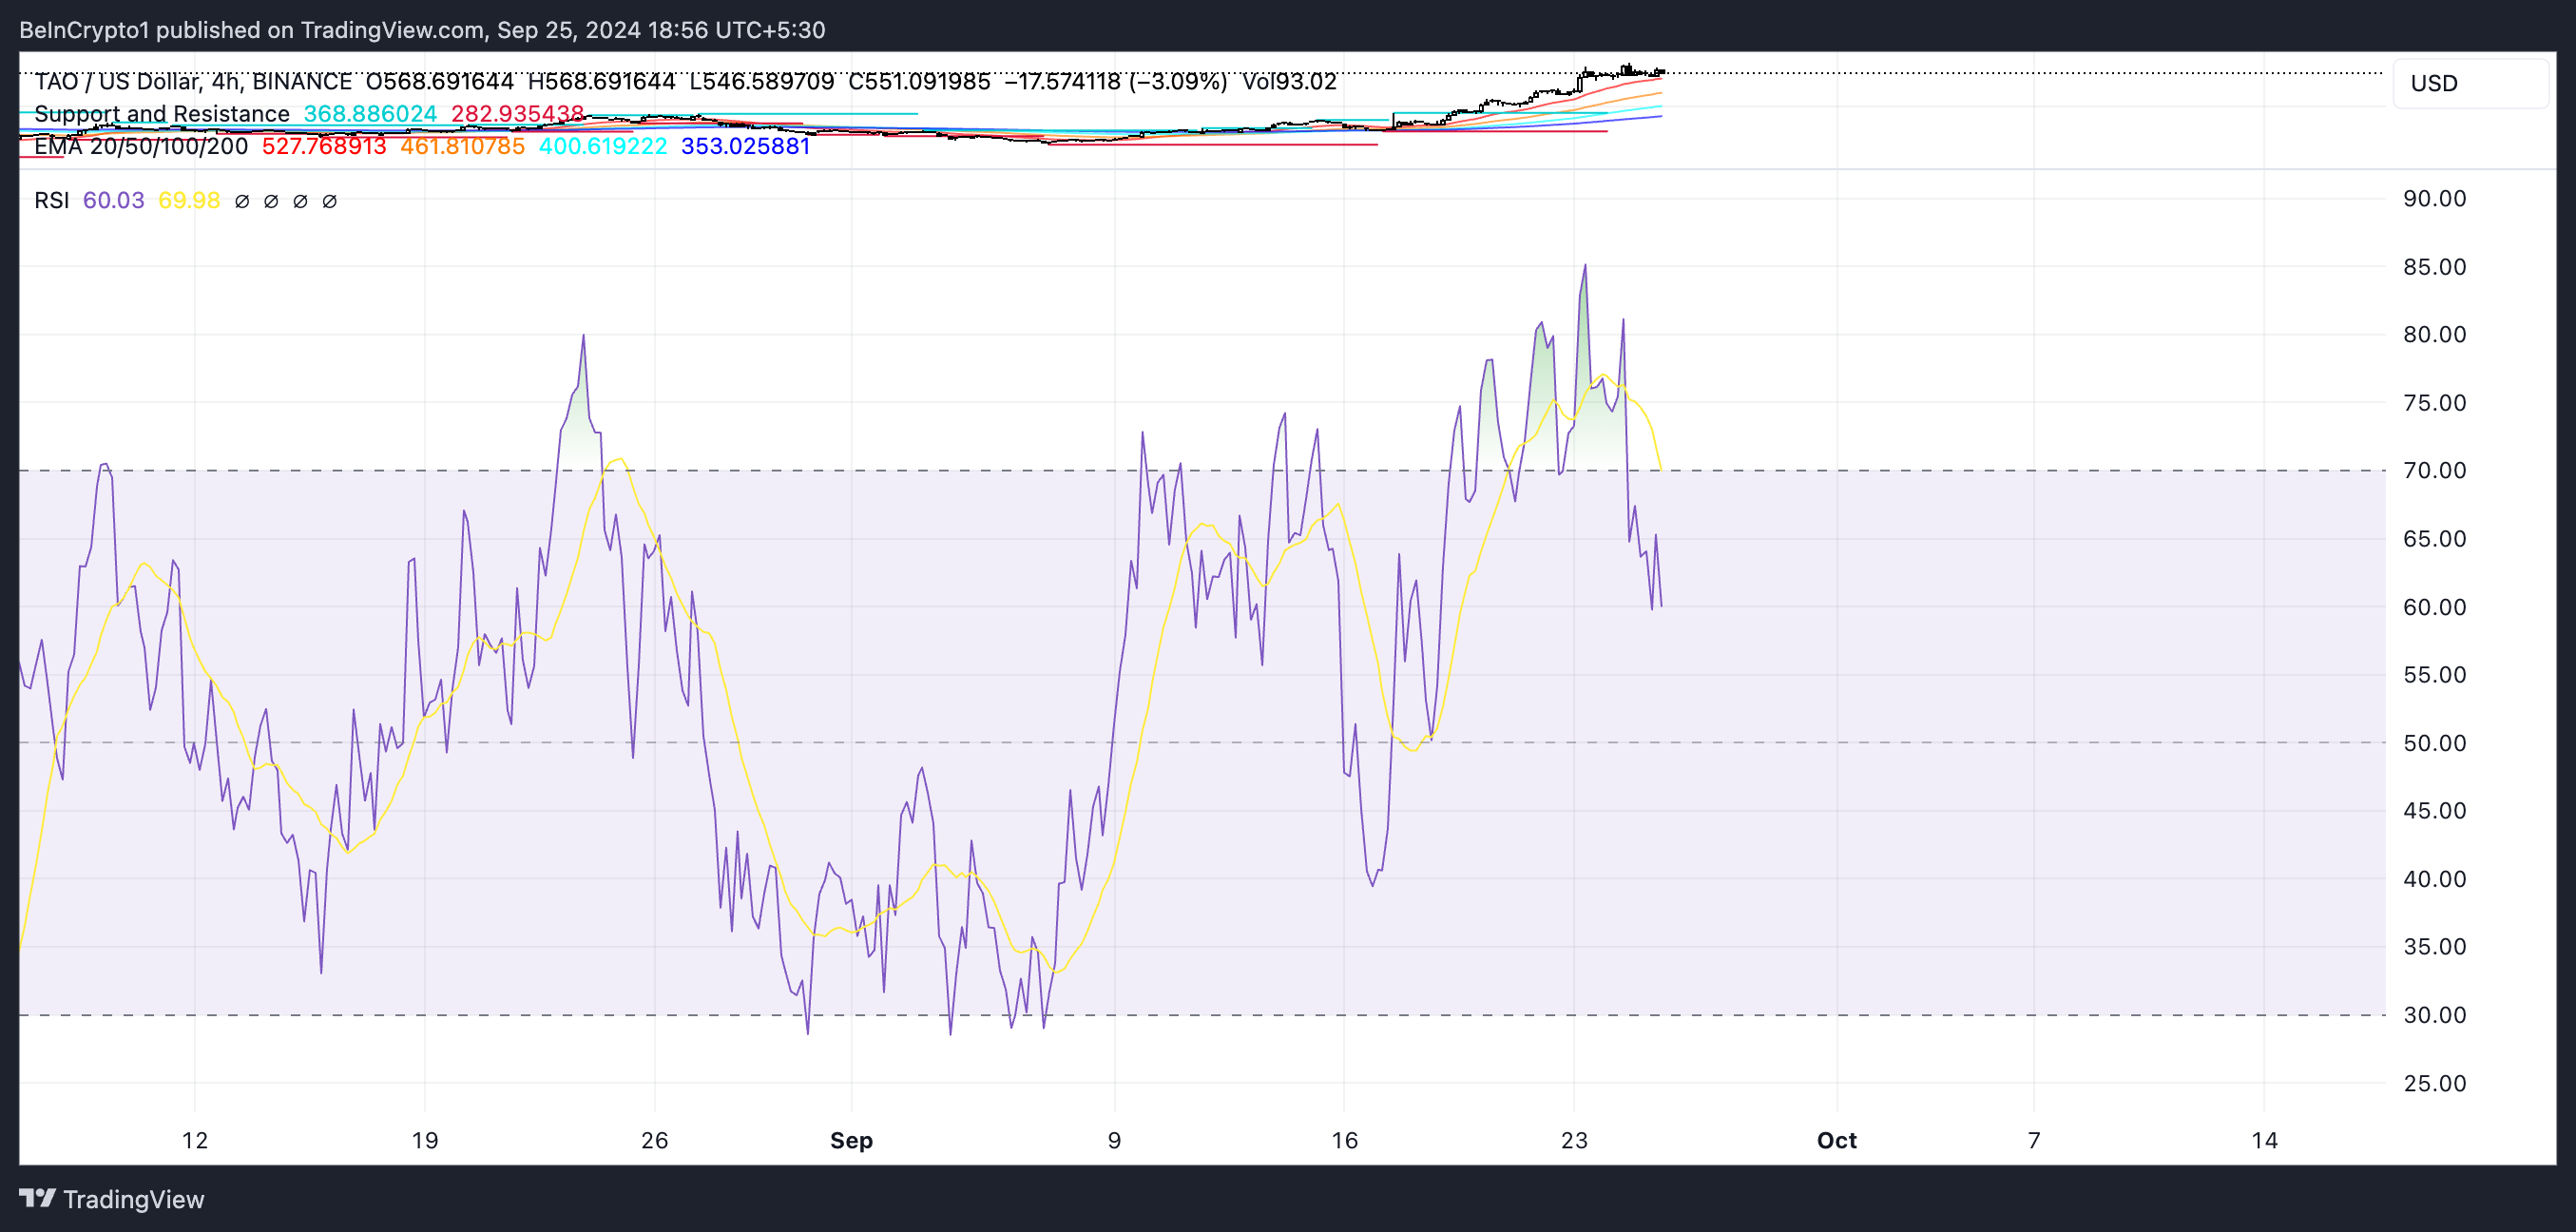Viewport: 2576px width, 1232px height.
Task: Click the TAO / US Dollar symbol title
Action: [117, 82]
